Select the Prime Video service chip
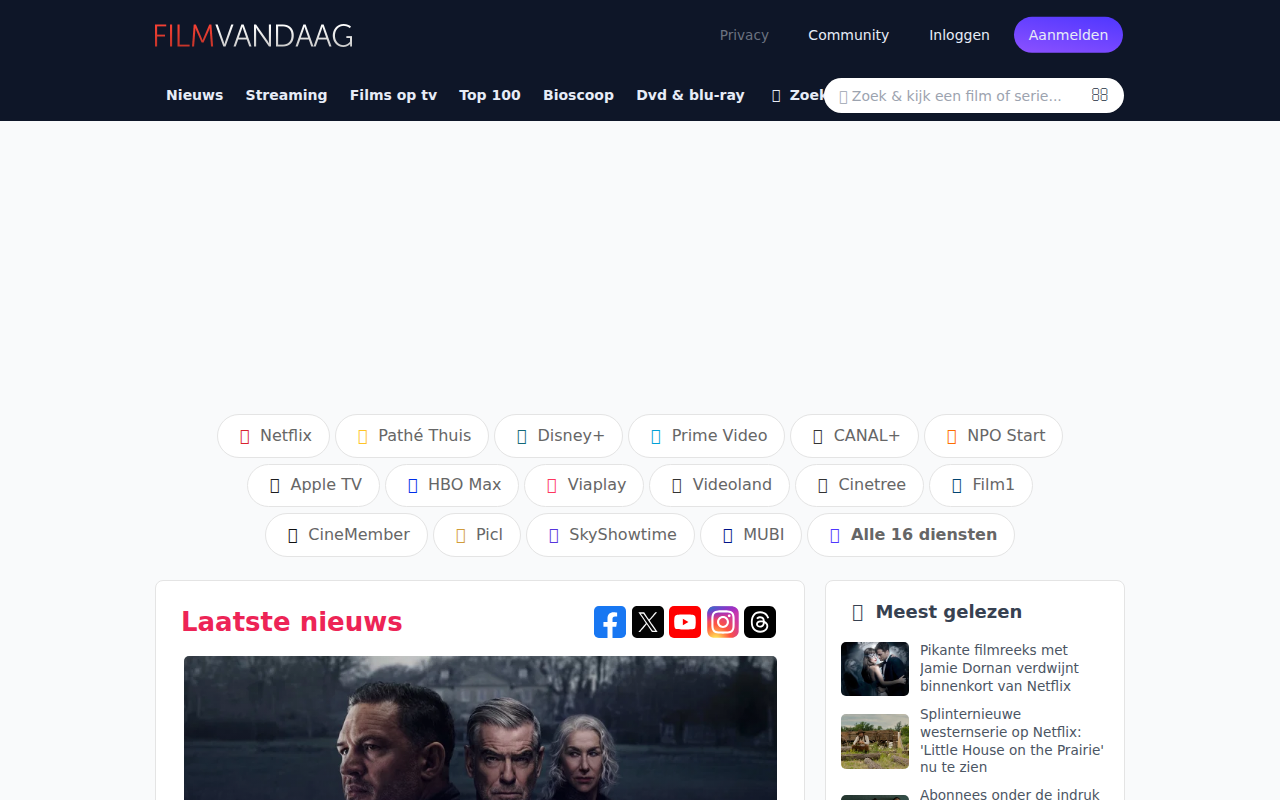Viewport: 1280px width, 800px height. point(707,436)
